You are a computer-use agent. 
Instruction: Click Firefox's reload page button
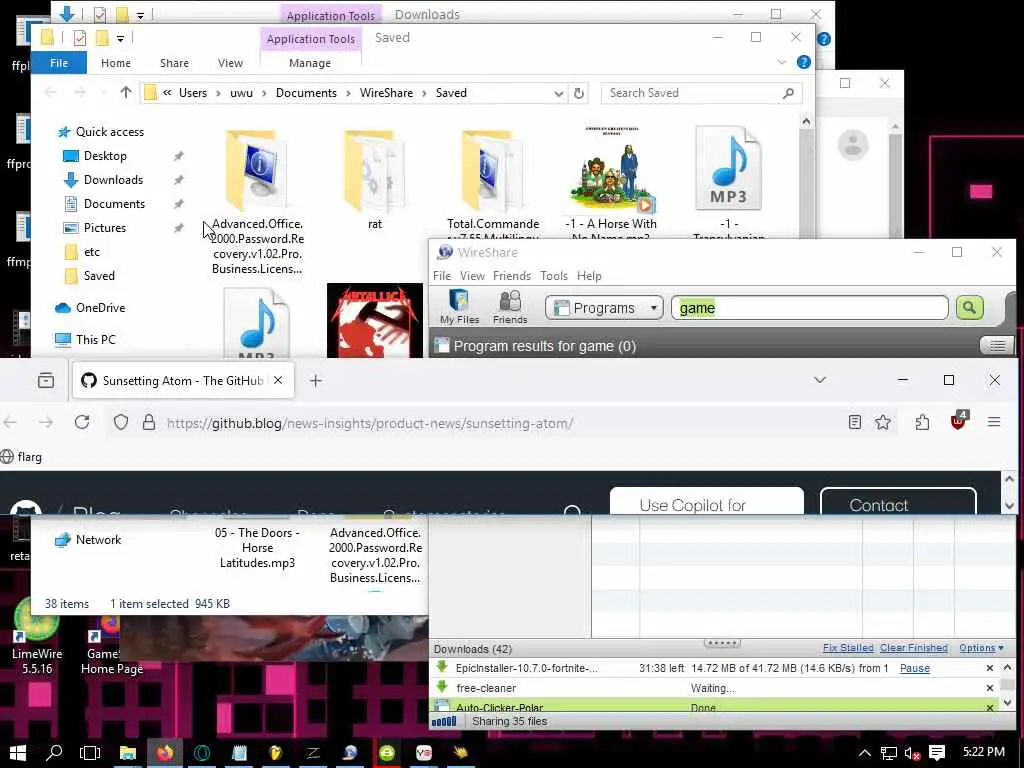[82, 423]
